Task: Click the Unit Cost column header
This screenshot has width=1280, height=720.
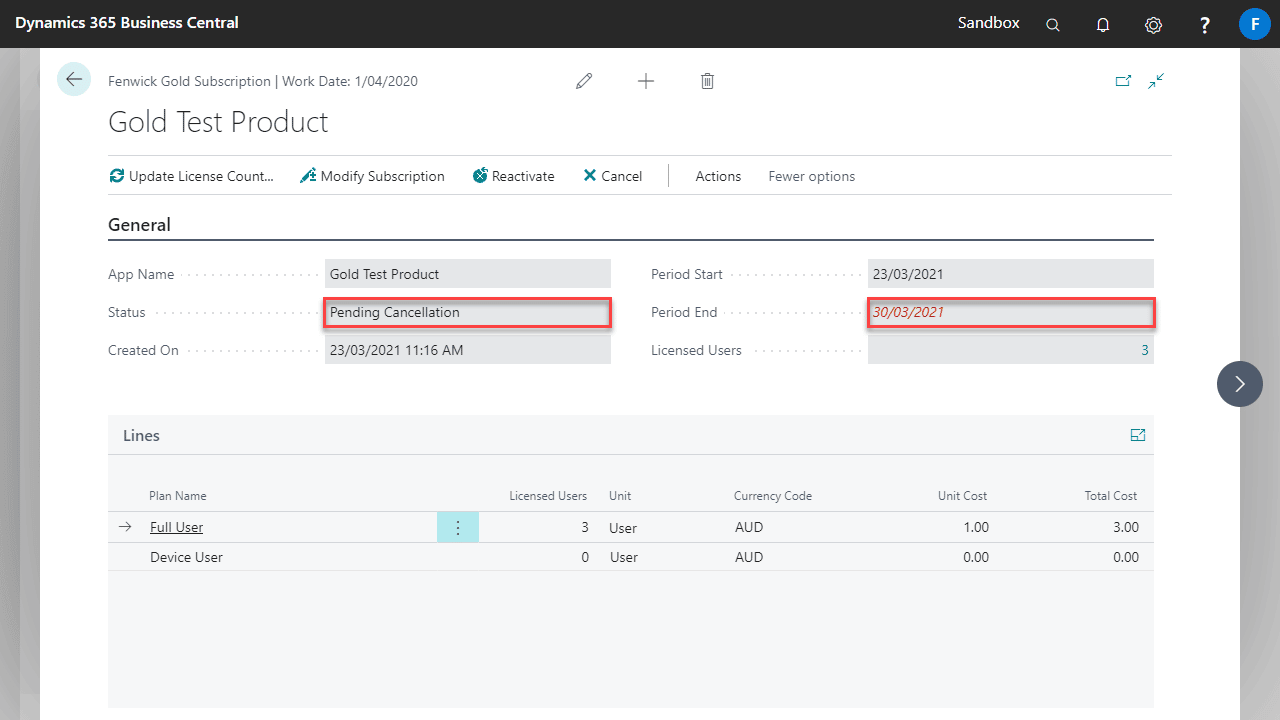Action: coord(962,496)
